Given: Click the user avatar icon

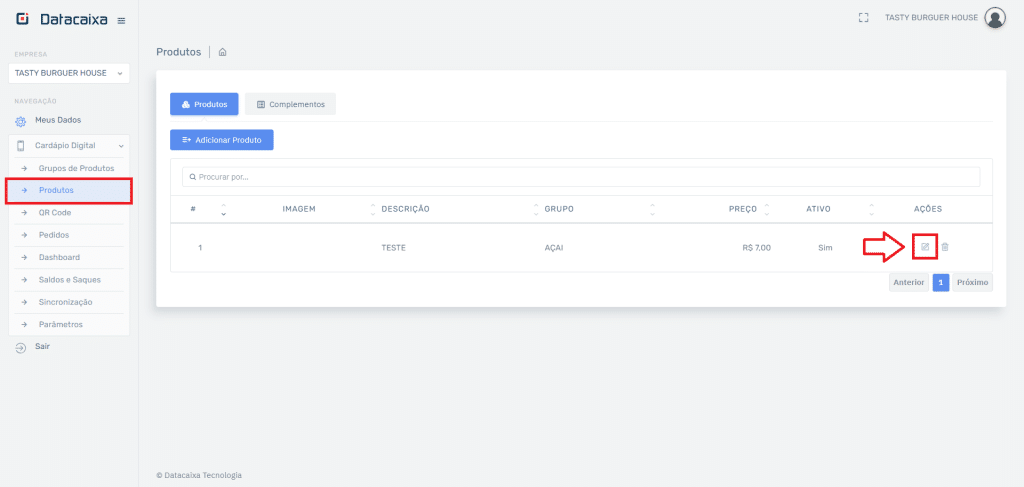Looking at the screenshot, I should (994, 17).
